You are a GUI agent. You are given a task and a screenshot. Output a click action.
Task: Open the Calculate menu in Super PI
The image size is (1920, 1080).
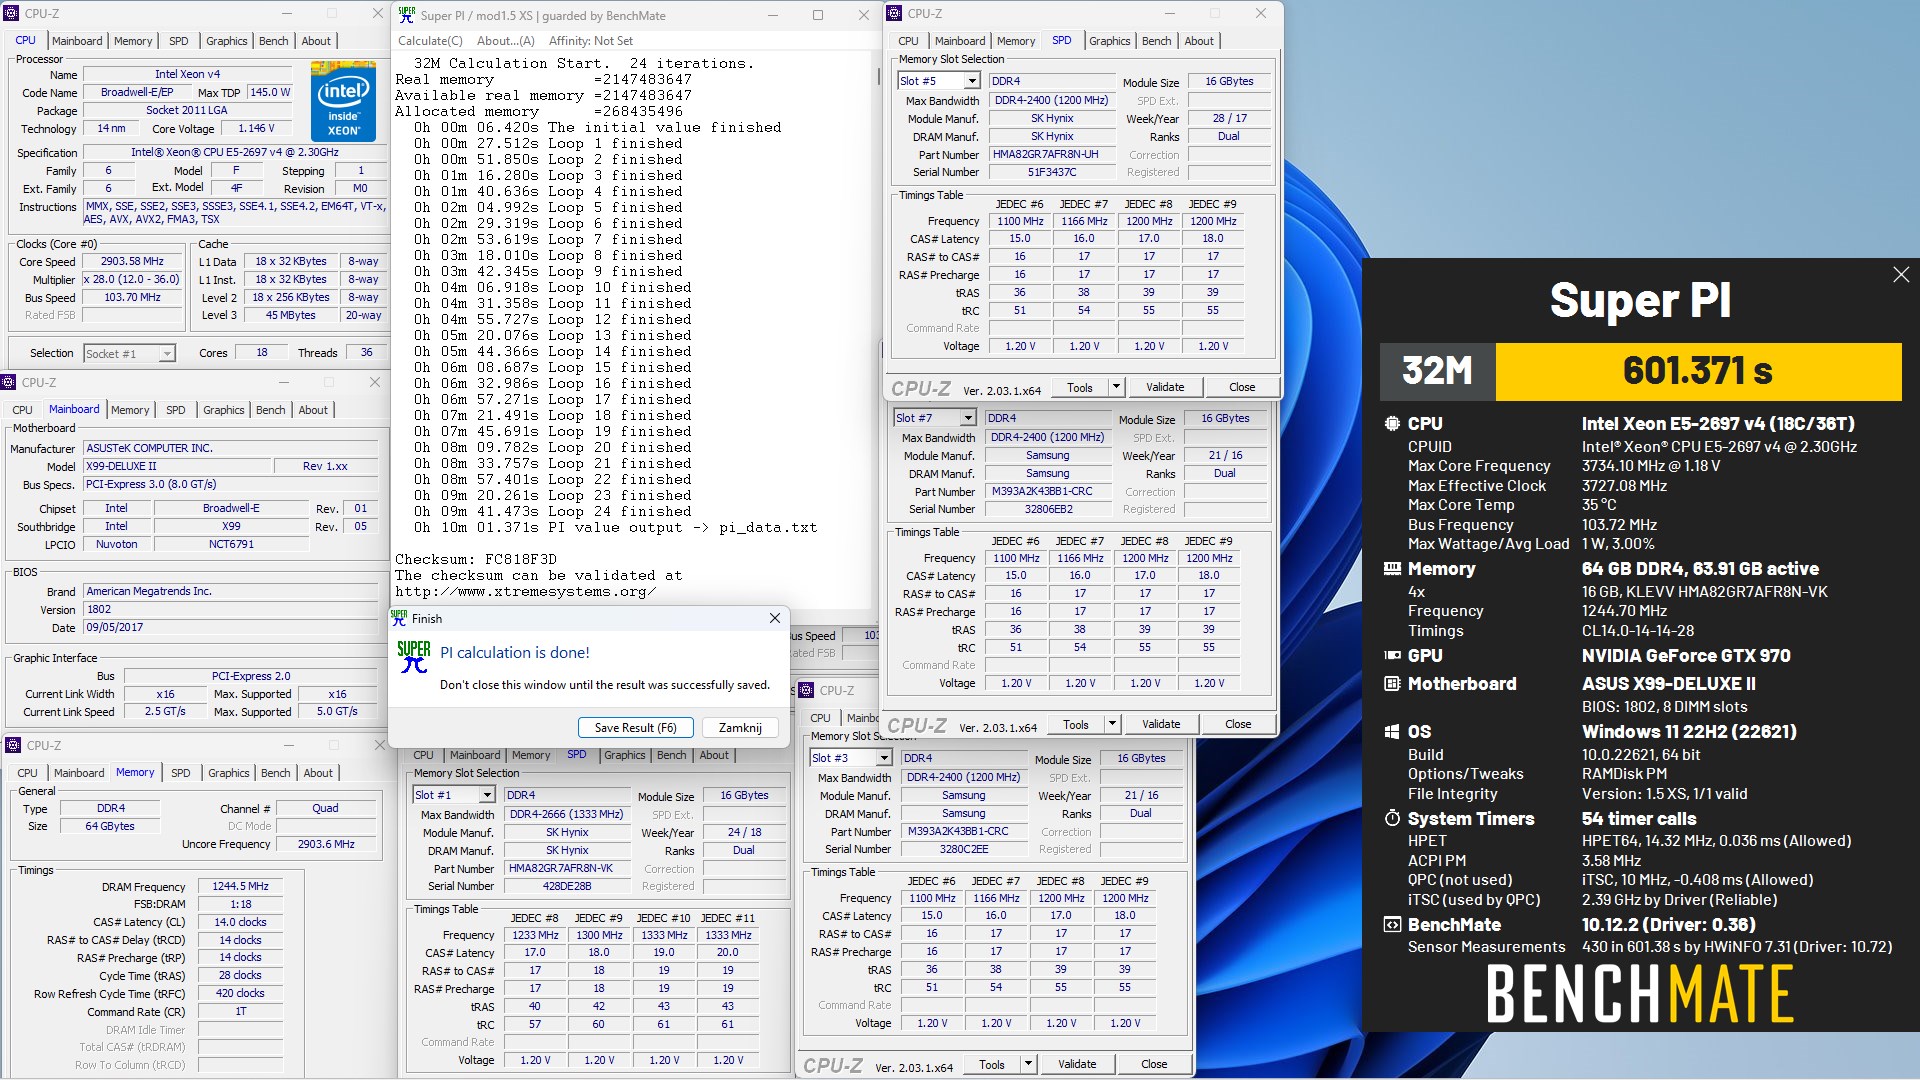point(430,41)
